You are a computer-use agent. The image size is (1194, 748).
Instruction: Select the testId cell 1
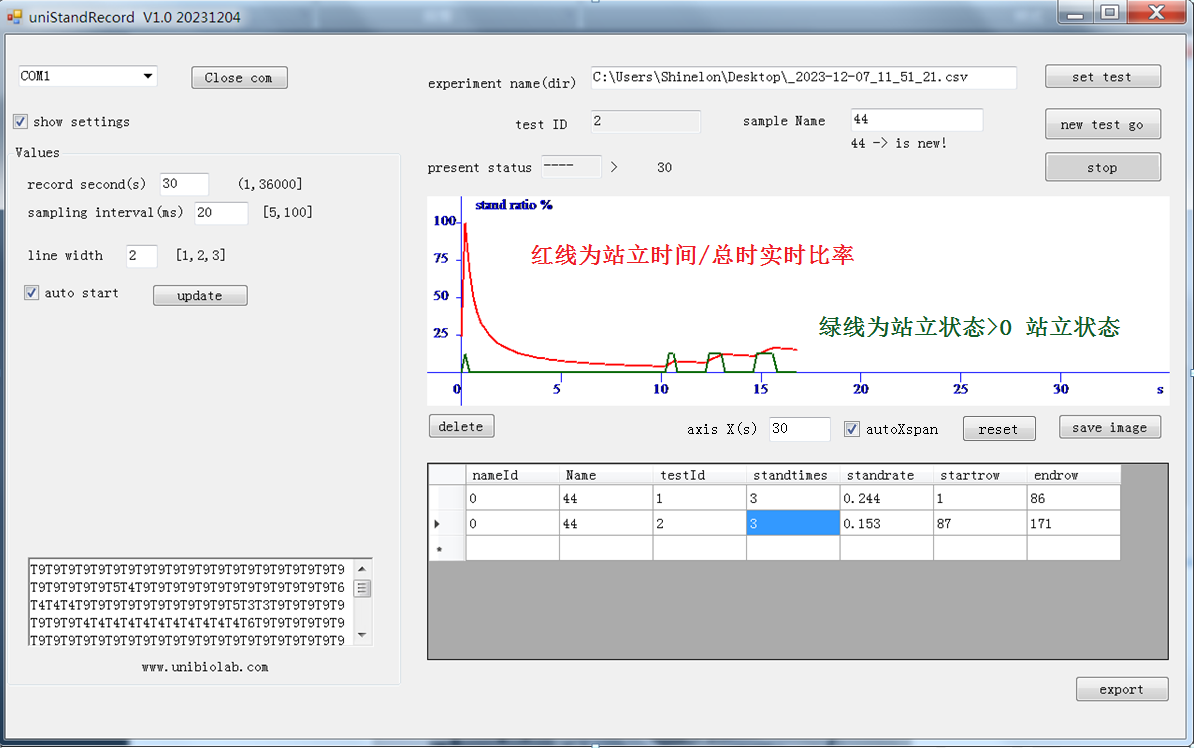700,498
